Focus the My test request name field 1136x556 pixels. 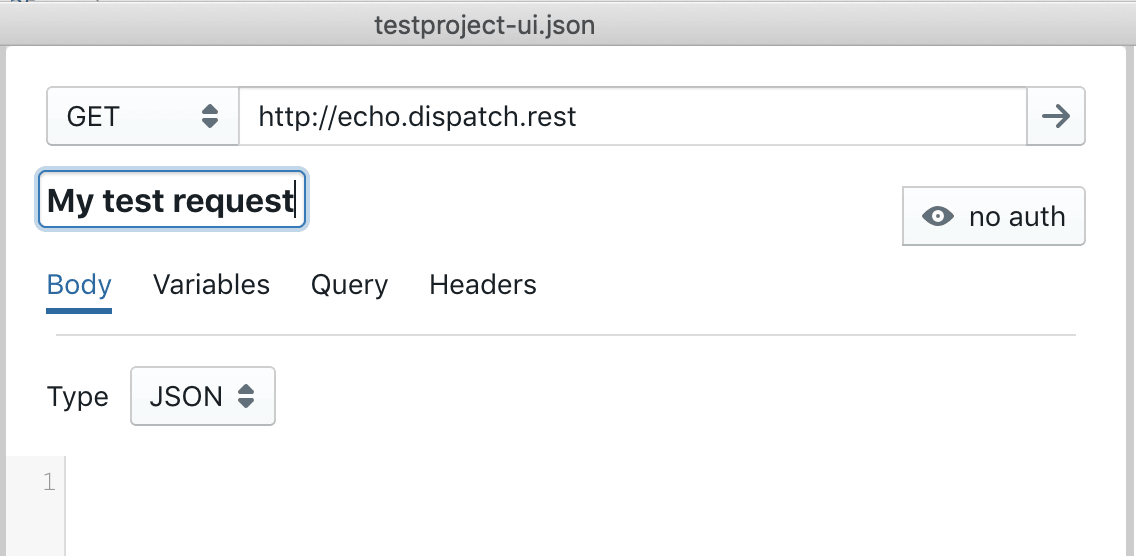coord(171,200)
